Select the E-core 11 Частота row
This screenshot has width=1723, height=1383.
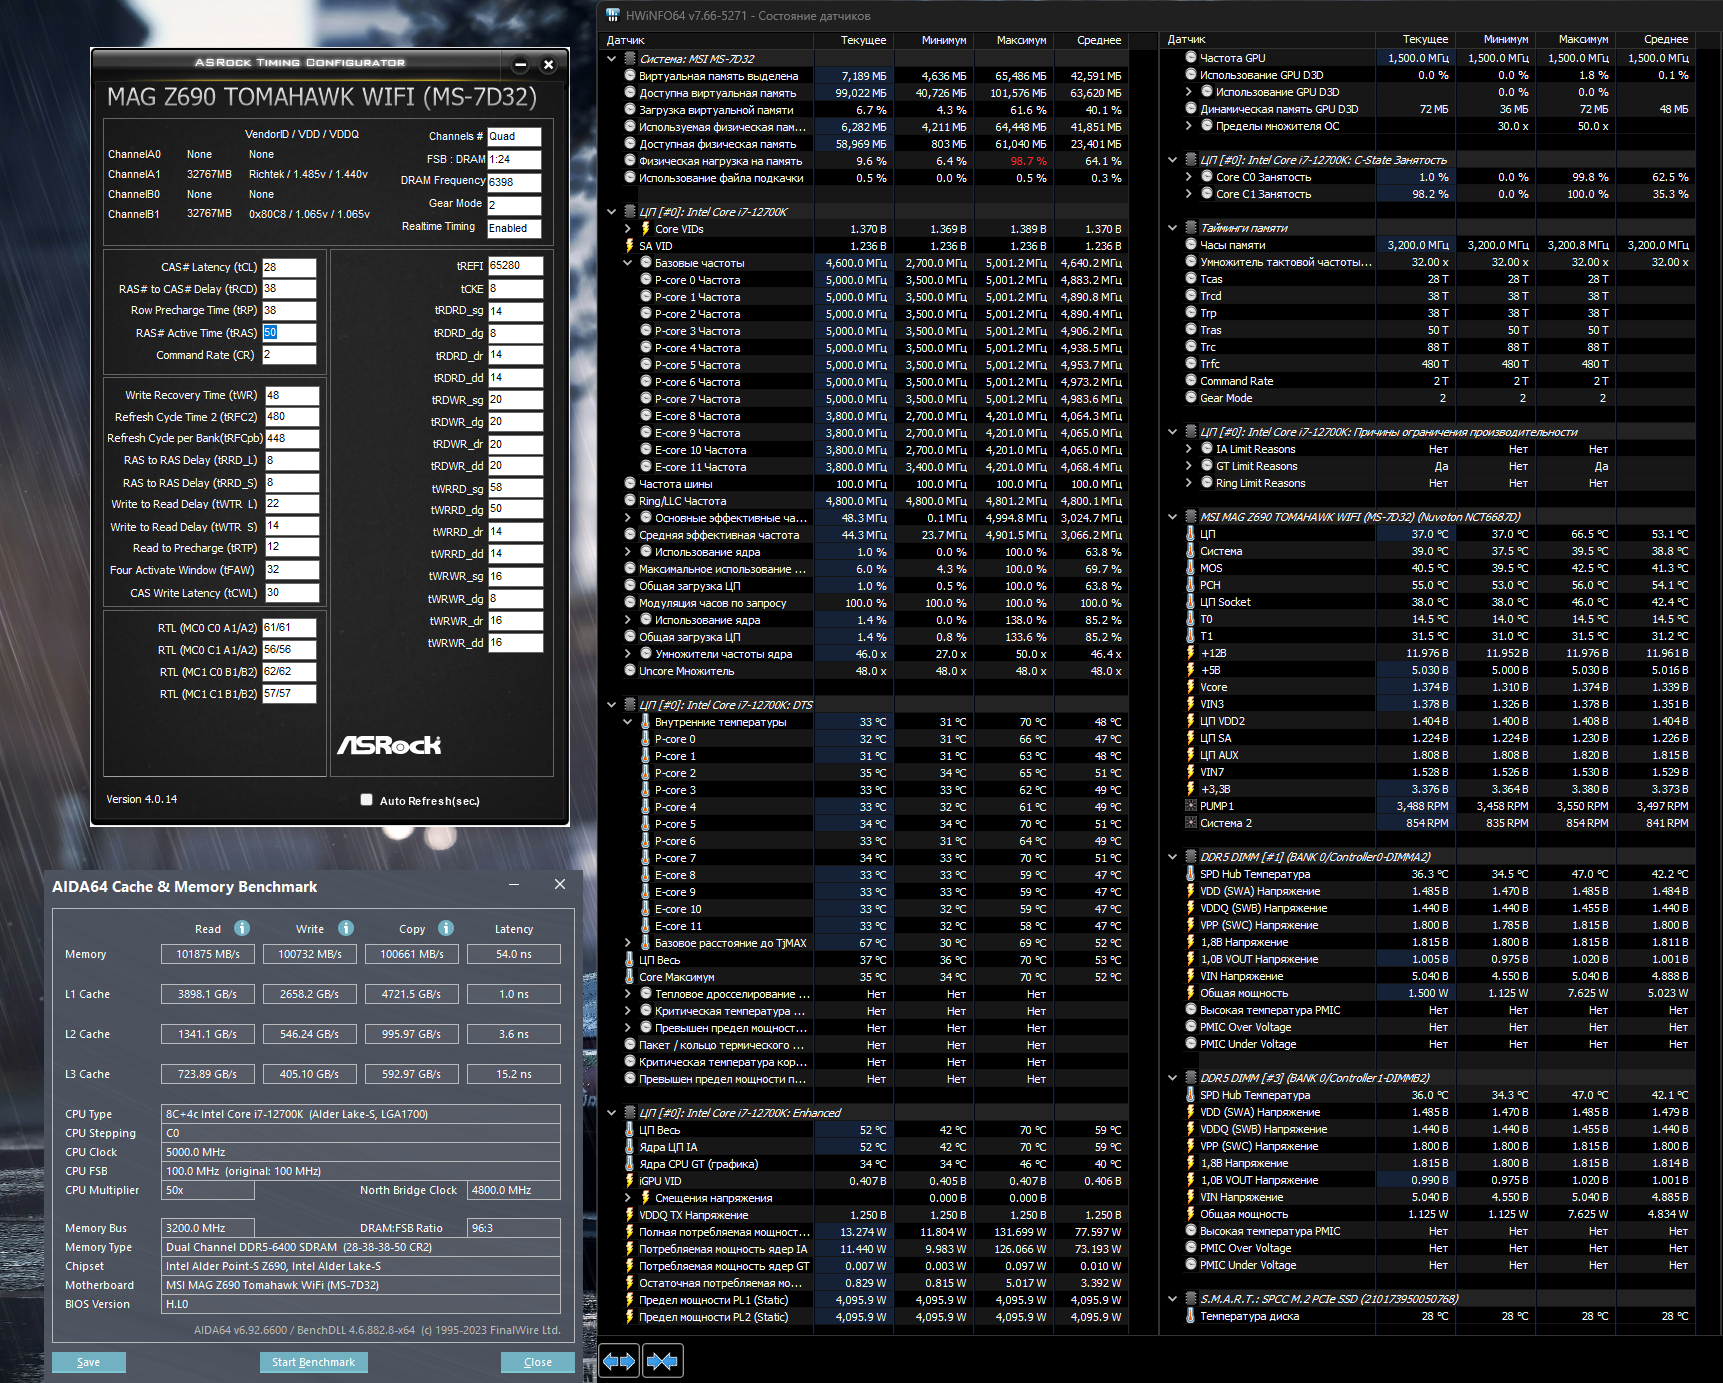865,467
